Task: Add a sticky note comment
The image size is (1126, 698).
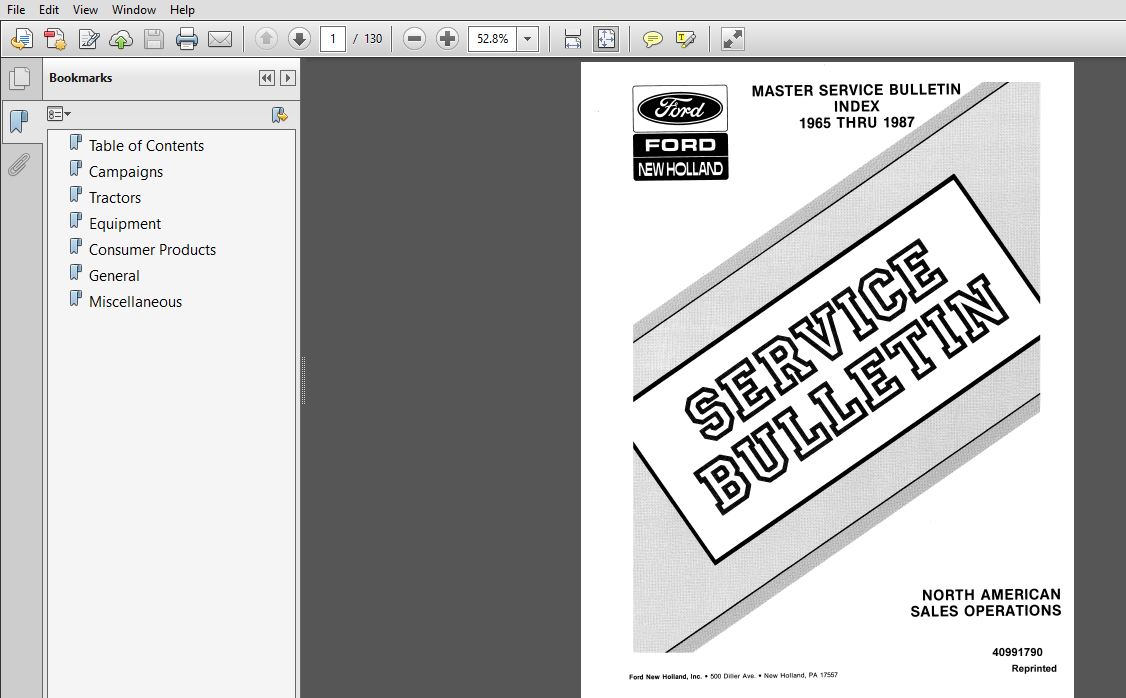Action: pyautogui.click(x=652, y=39)
